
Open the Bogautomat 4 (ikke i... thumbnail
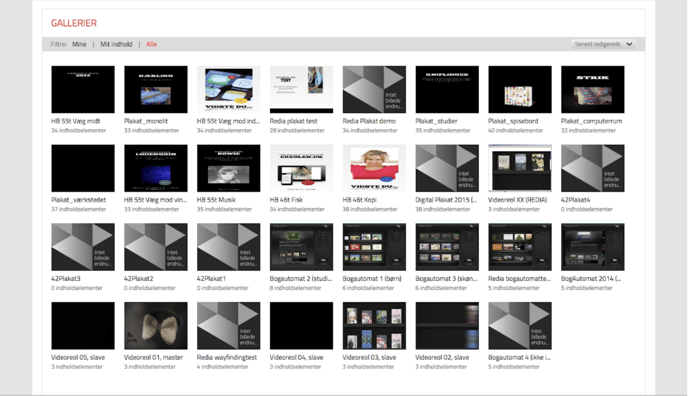tap(520, 326)
